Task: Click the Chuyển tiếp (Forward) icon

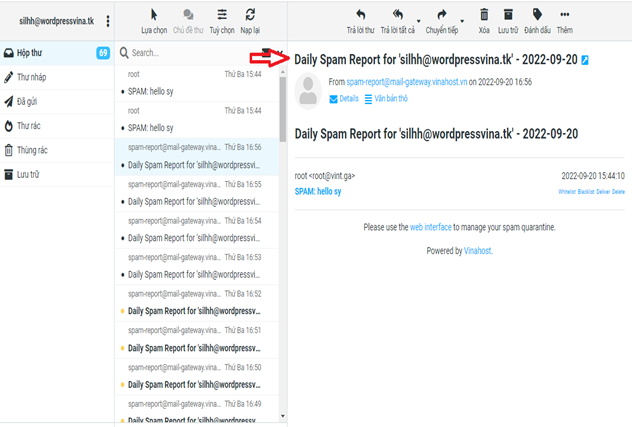Action: (x=442, y=15)
